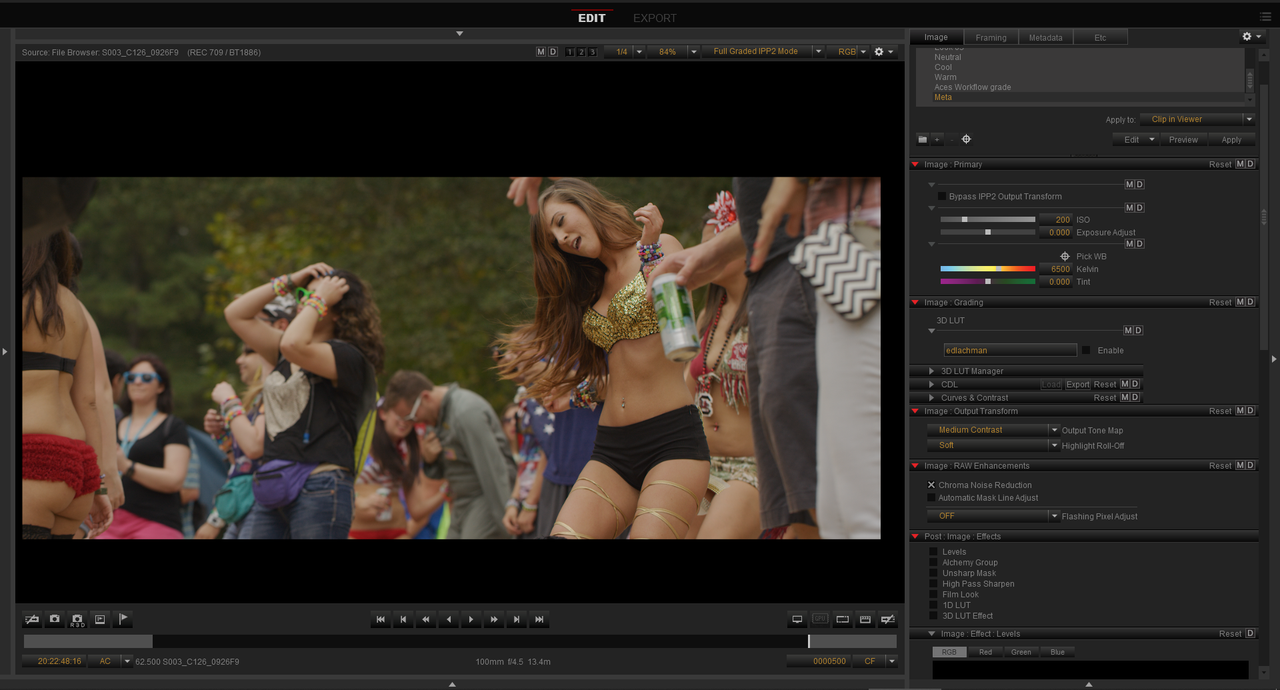Click the add preset plus icon
The height and width of the screenshot is (690, 1280).
click(x=937, y=140)
